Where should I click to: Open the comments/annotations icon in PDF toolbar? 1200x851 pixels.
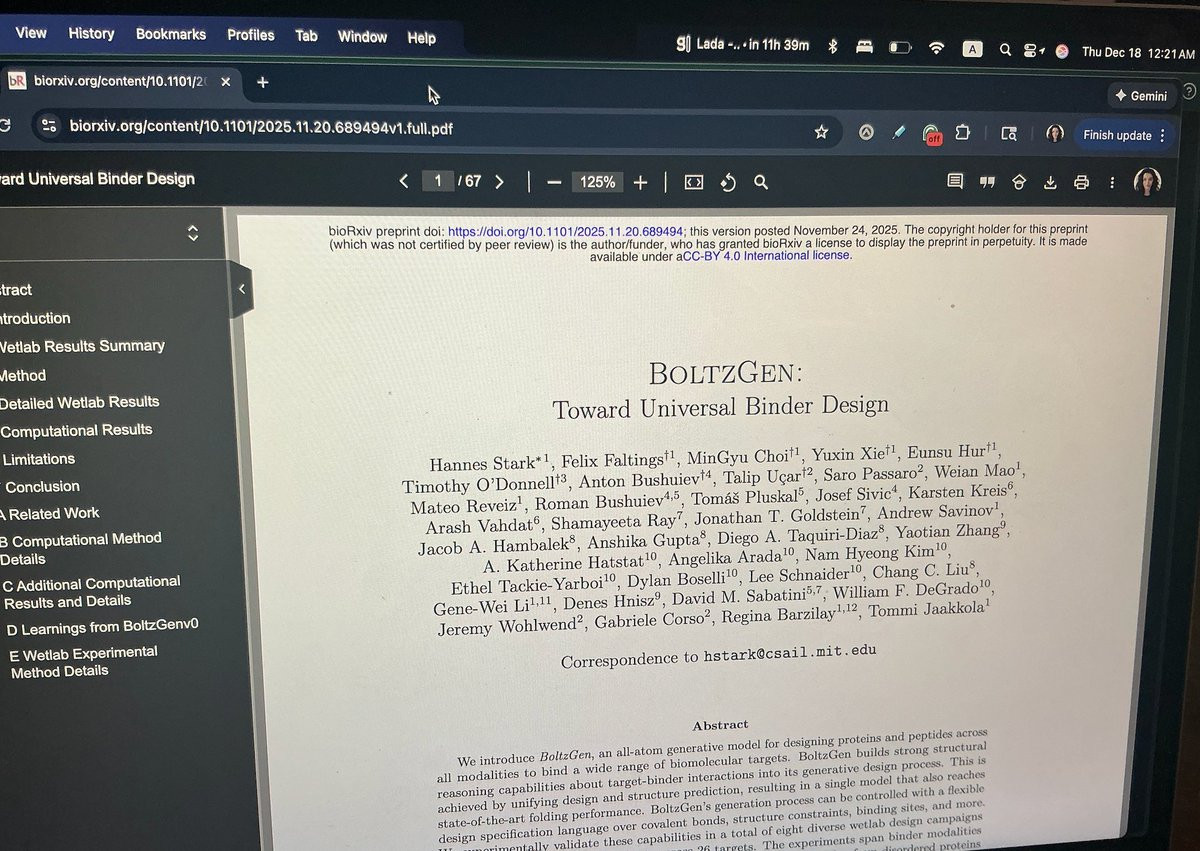[955, 181]
